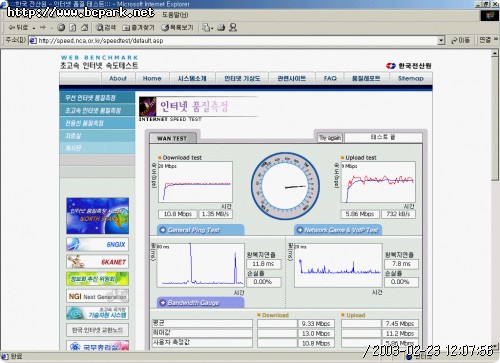Screen dimensions: 500x363
Task: Click the 테스트 끝 status field
Action: click(x=383, y=137)
